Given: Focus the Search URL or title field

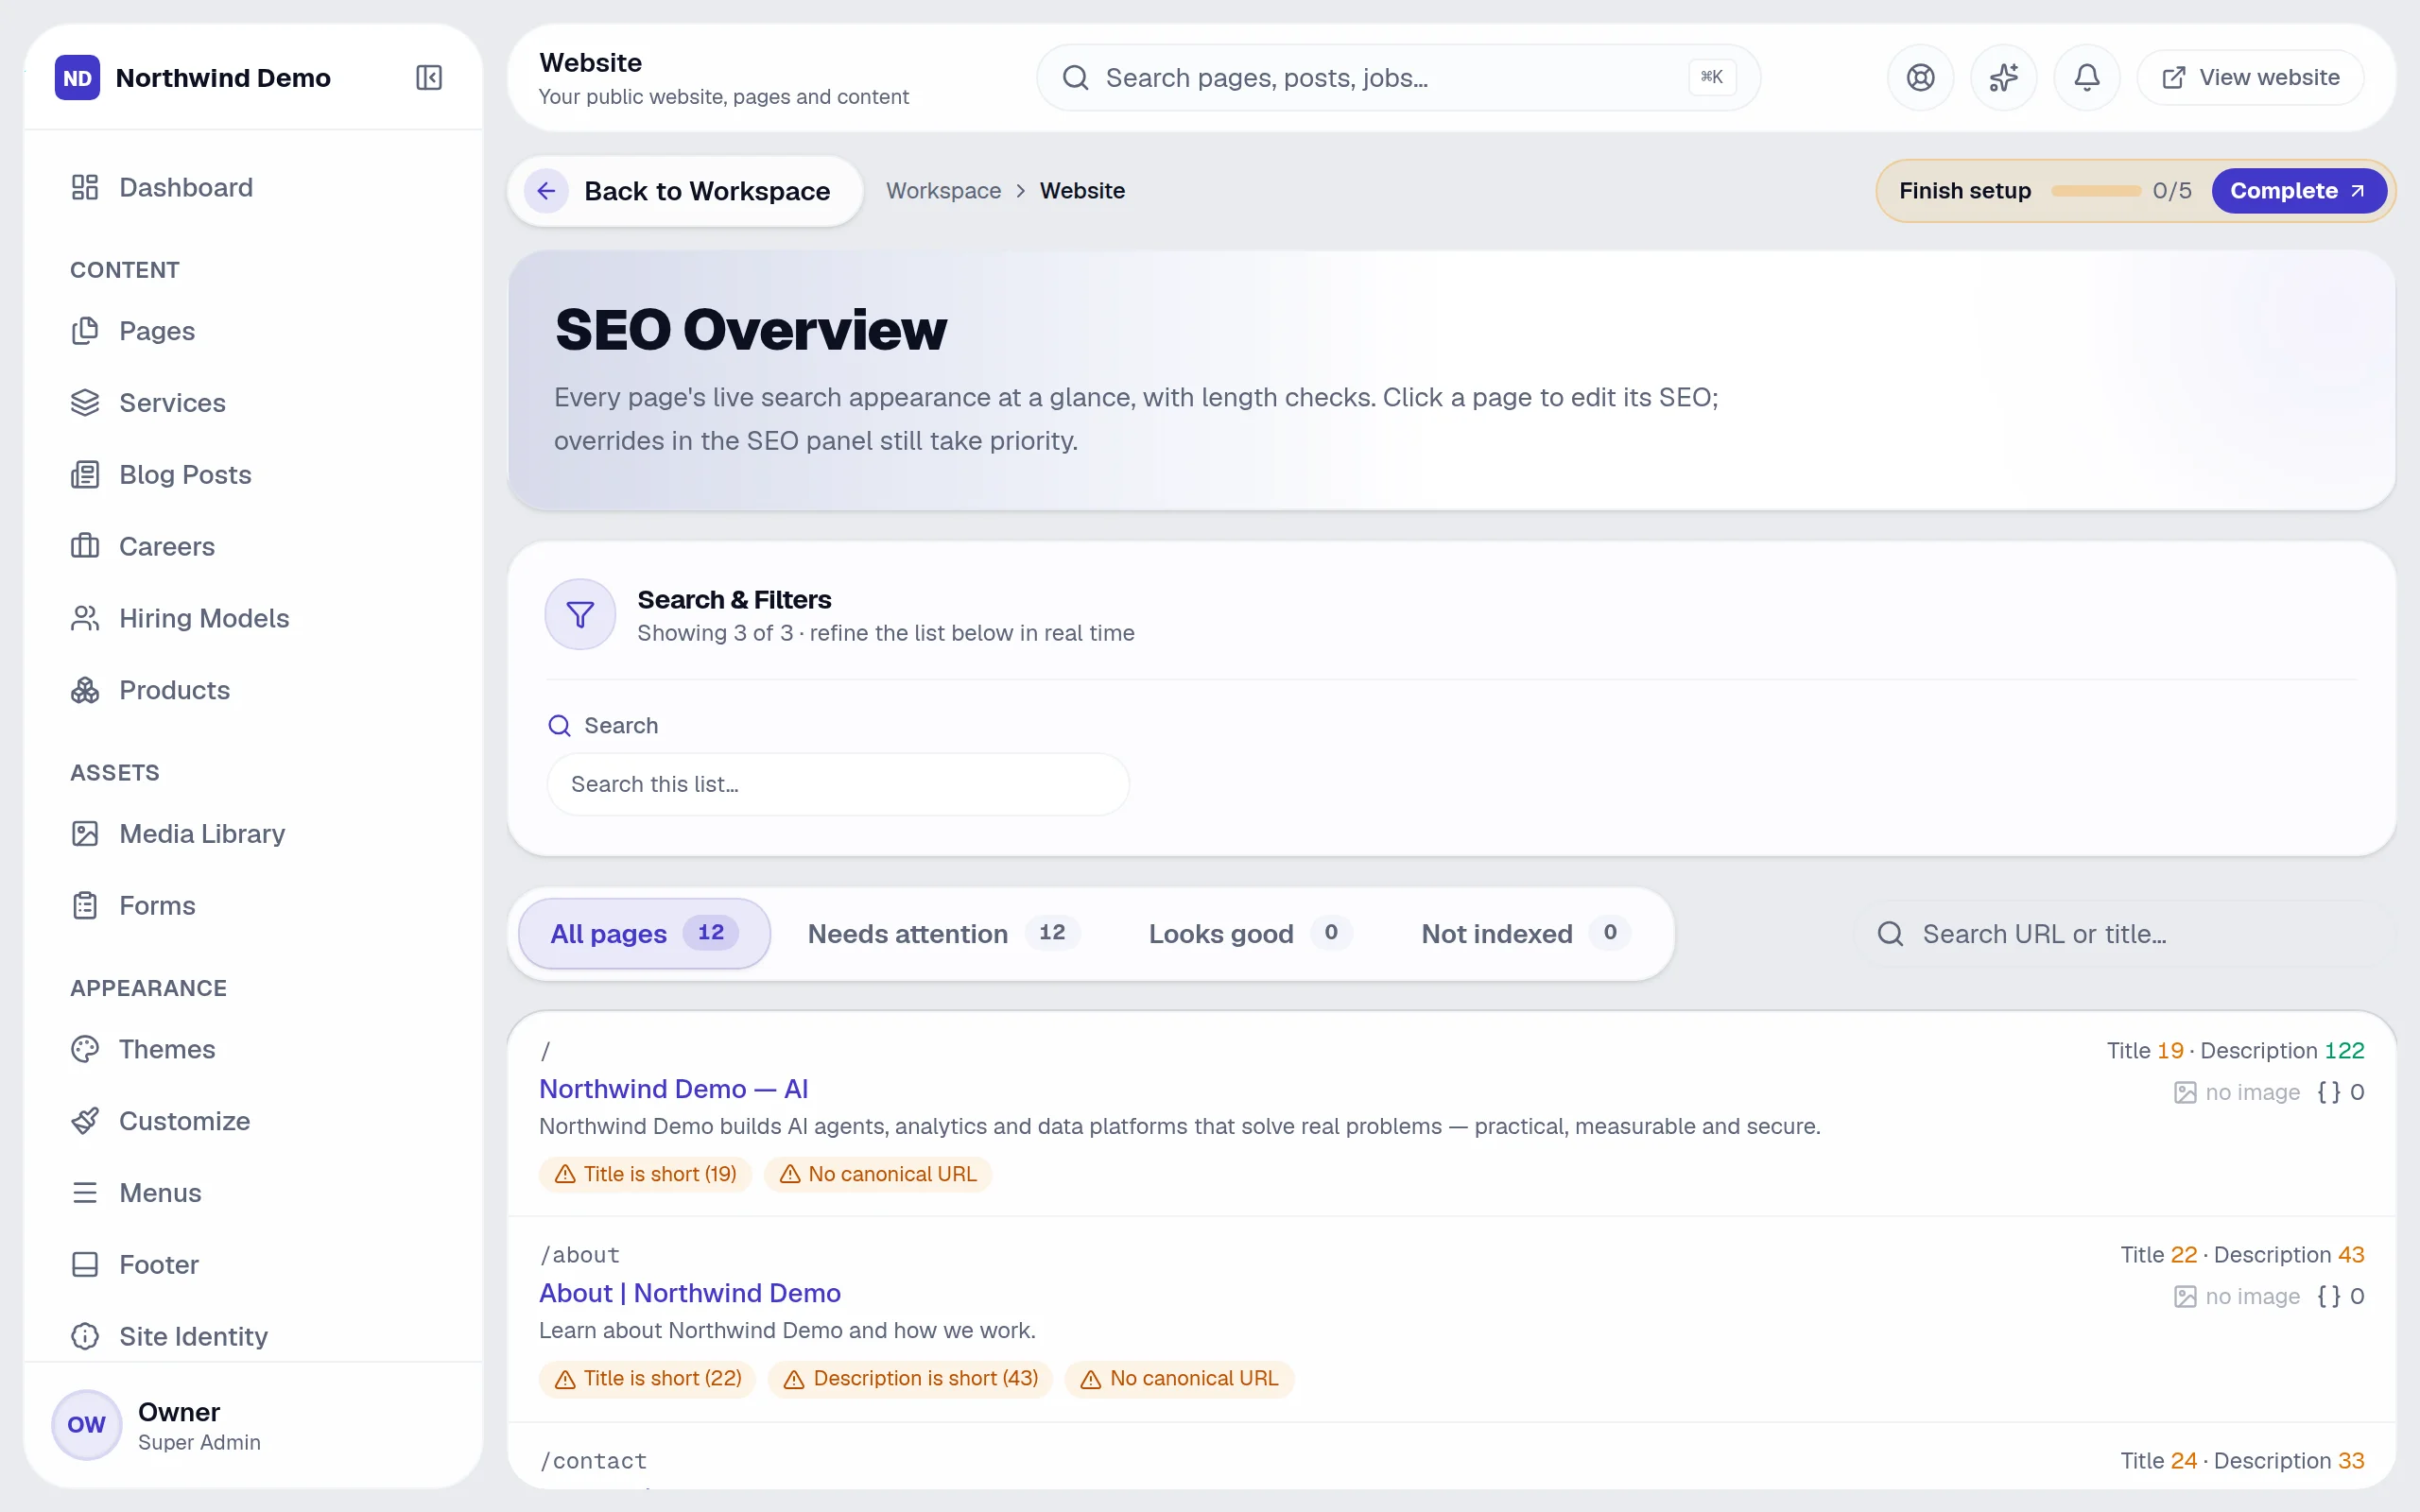Looking at the screenshot, I should tap(2124, 933).
